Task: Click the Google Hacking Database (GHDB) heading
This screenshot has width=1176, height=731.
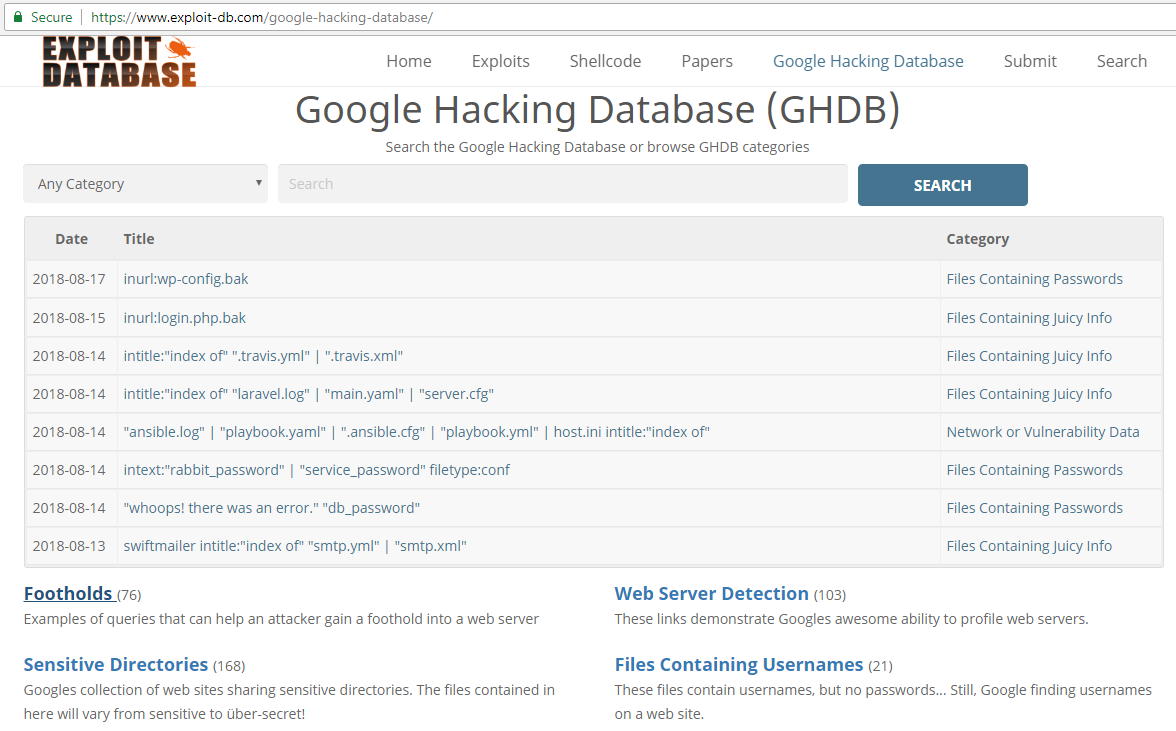Action: [x=597, y=110]
